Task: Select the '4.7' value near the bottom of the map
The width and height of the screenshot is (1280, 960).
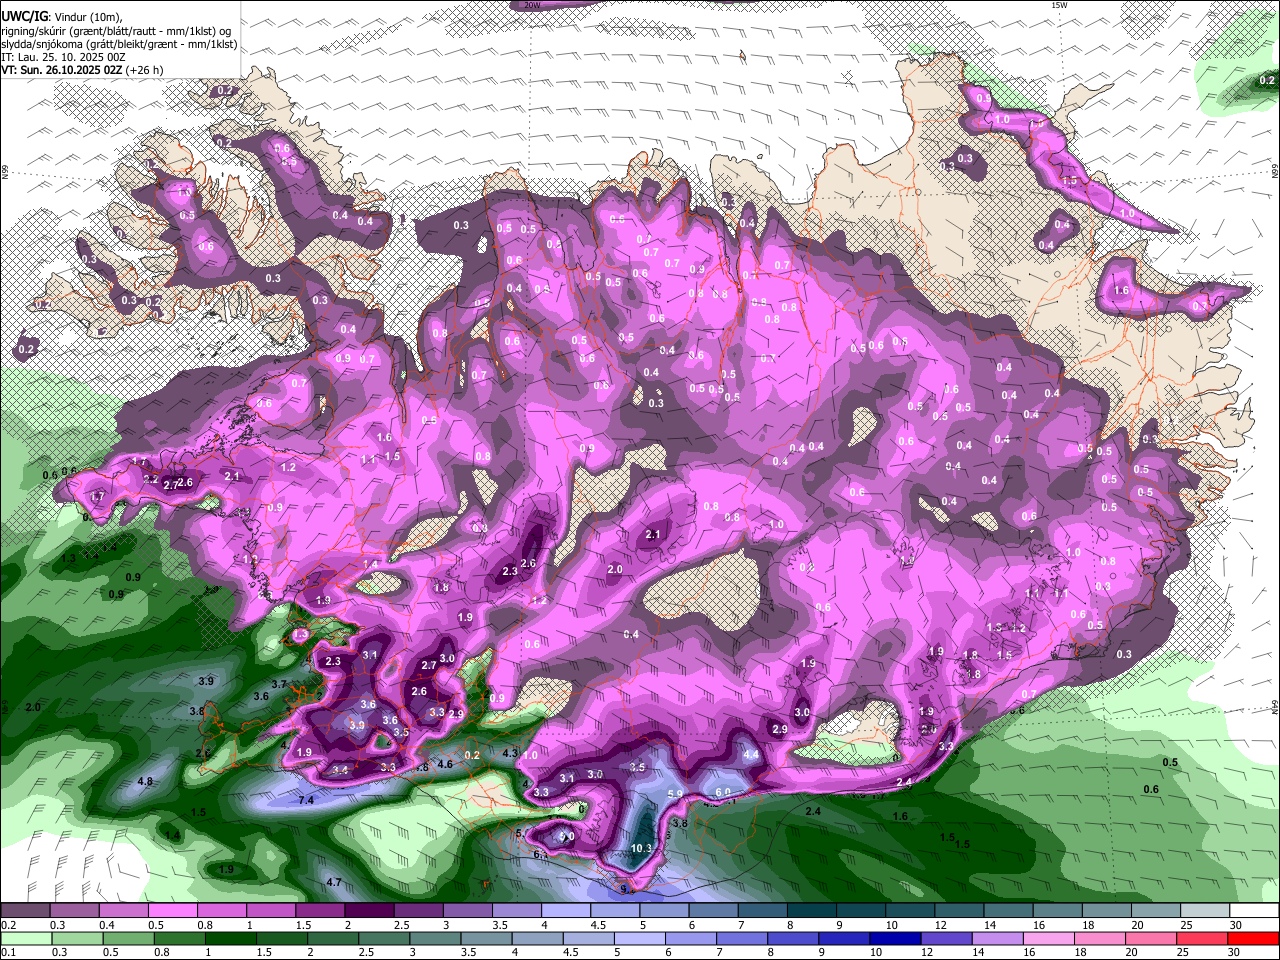Action: tap(334, 882)
